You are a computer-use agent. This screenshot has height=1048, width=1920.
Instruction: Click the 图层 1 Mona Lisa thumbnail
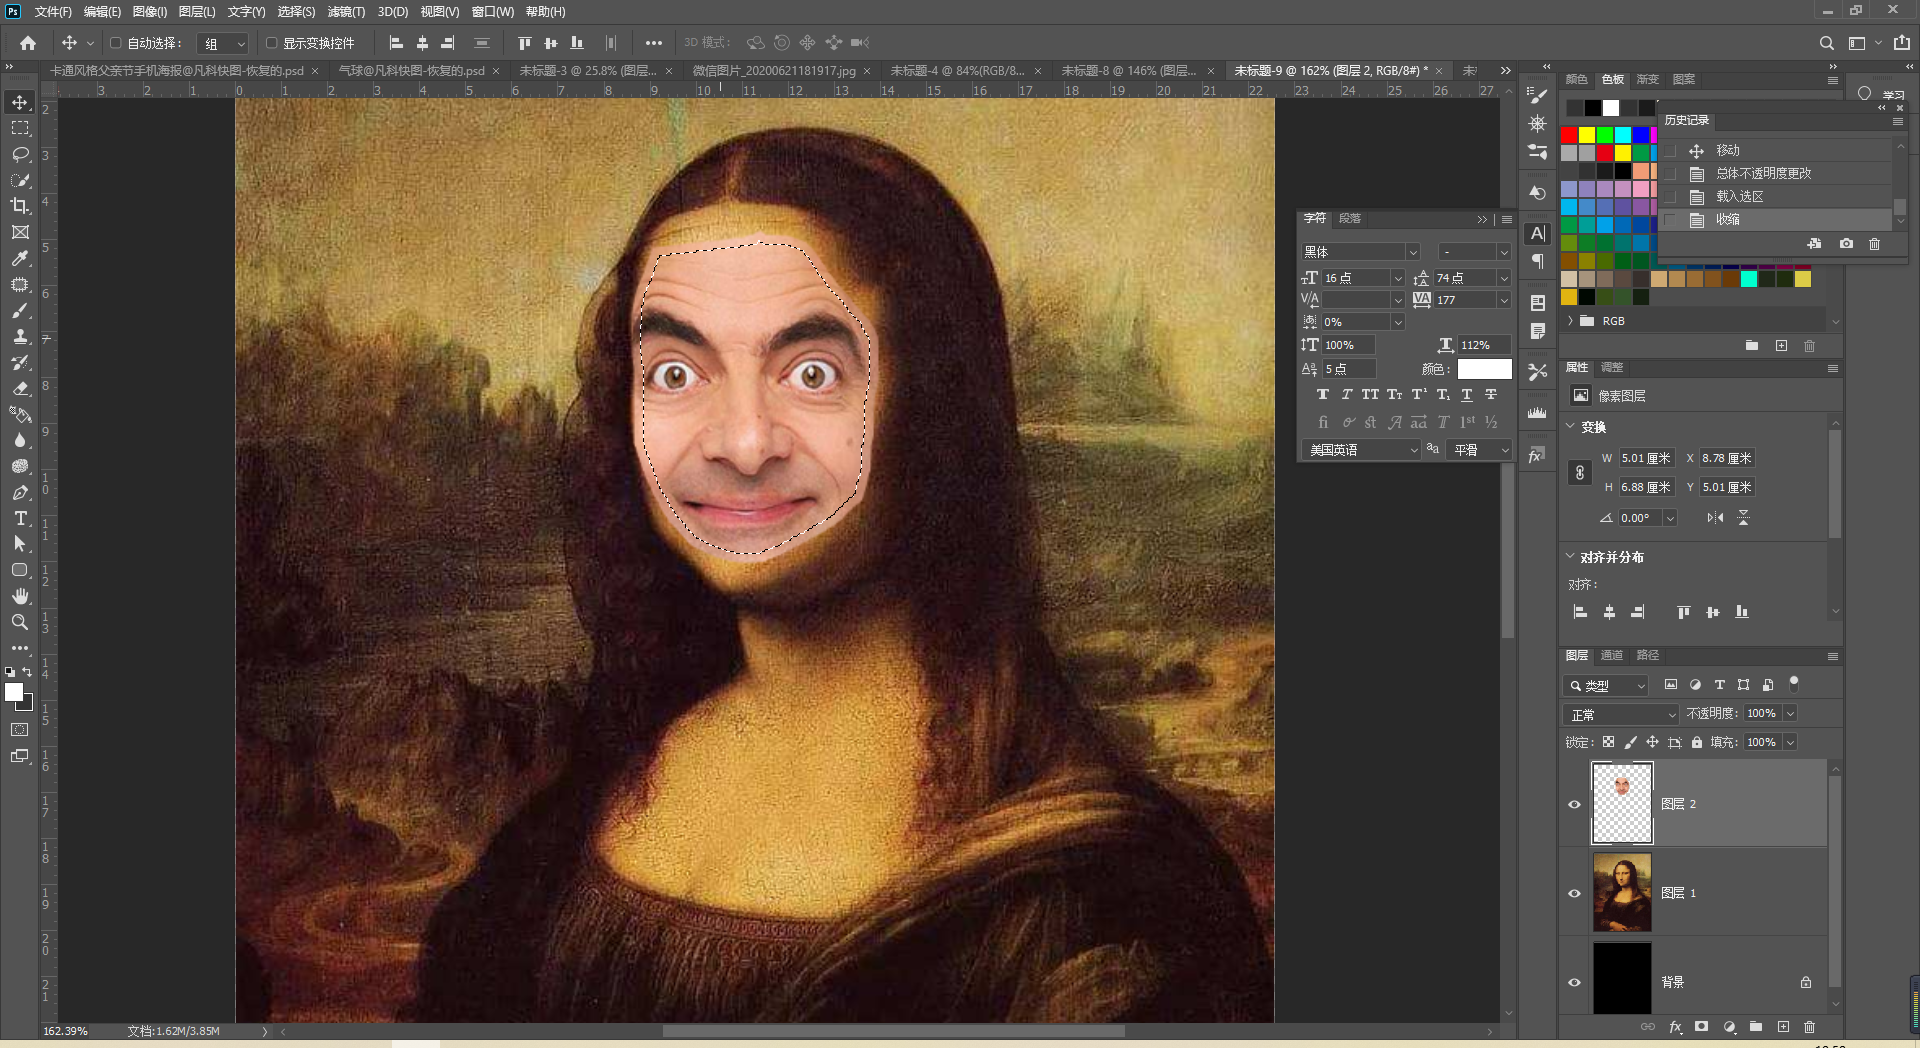tap(1622, 893)
